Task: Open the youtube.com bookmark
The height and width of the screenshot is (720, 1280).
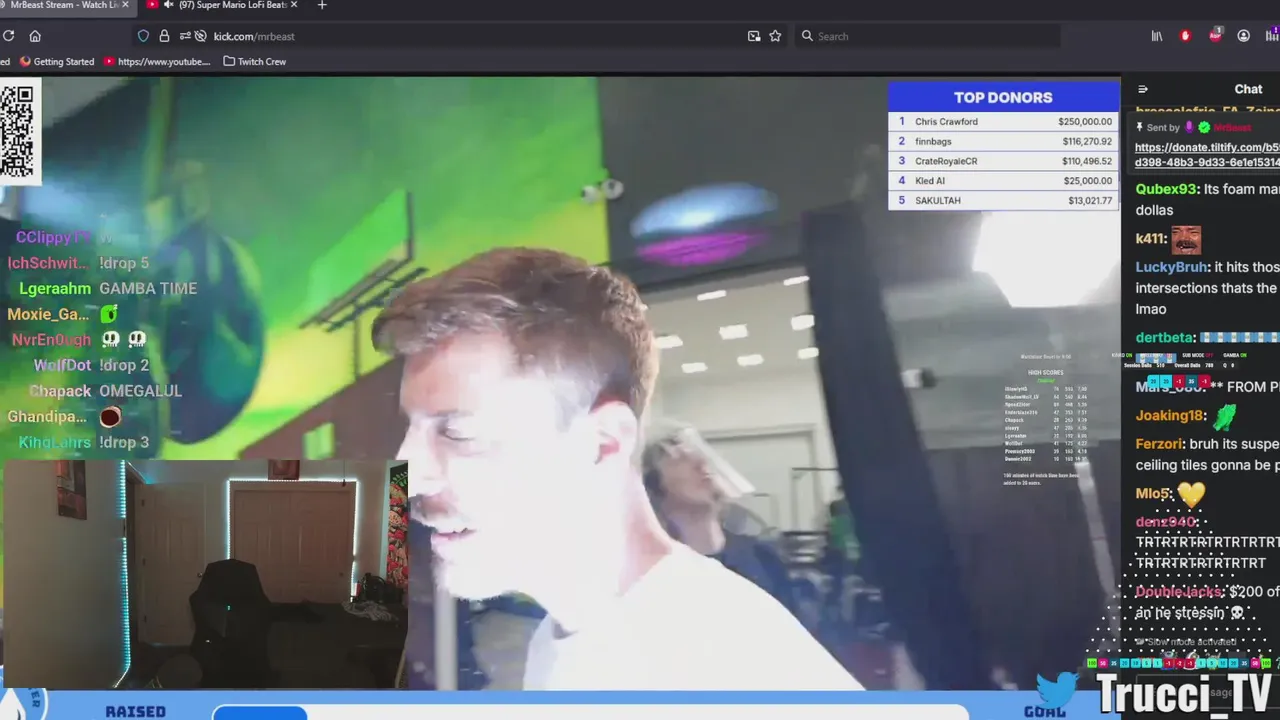Action: click(157, 62)
